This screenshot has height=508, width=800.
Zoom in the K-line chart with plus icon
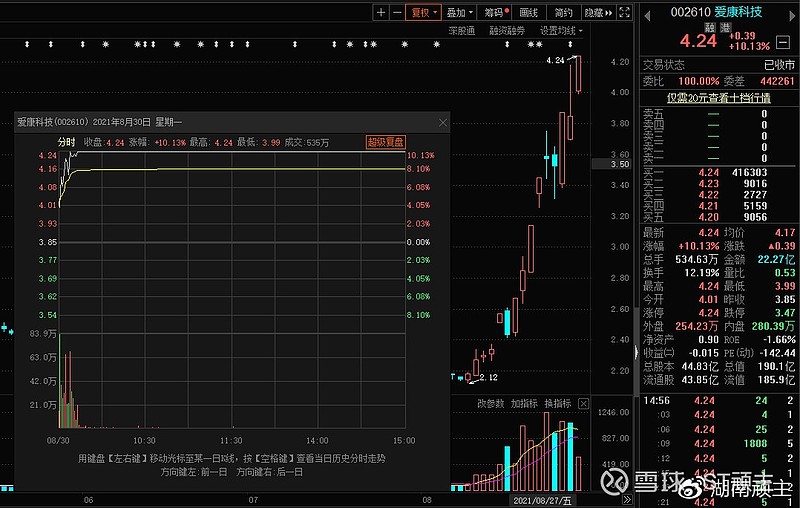[x=381, y=13]
